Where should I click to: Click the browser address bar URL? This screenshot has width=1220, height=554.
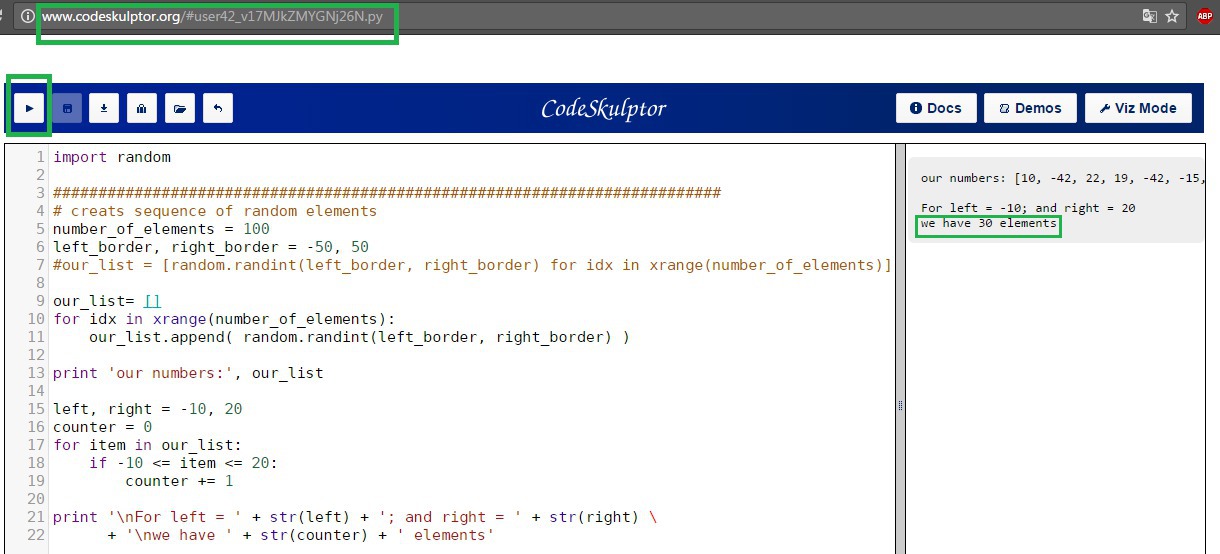click(x=212, y=17)
